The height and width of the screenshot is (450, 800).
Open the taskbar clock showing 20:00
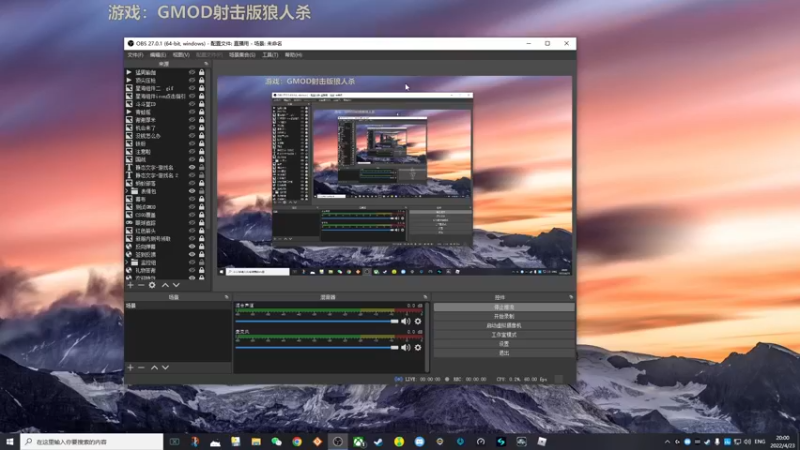(783, 441)
